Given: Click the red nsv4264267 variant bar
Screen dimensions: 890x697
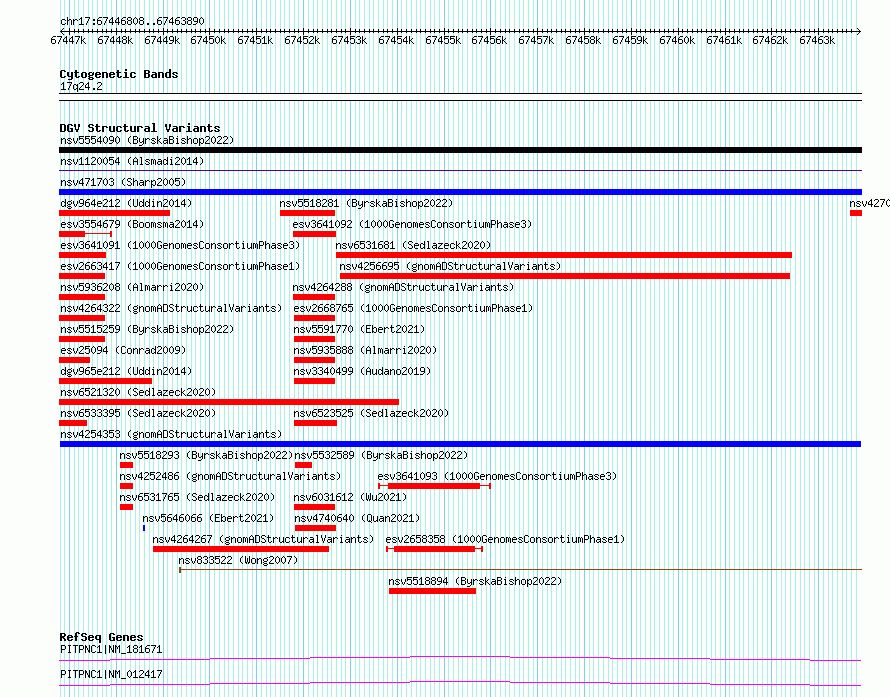Looking at the screenshot, I should tap(241, 549).
